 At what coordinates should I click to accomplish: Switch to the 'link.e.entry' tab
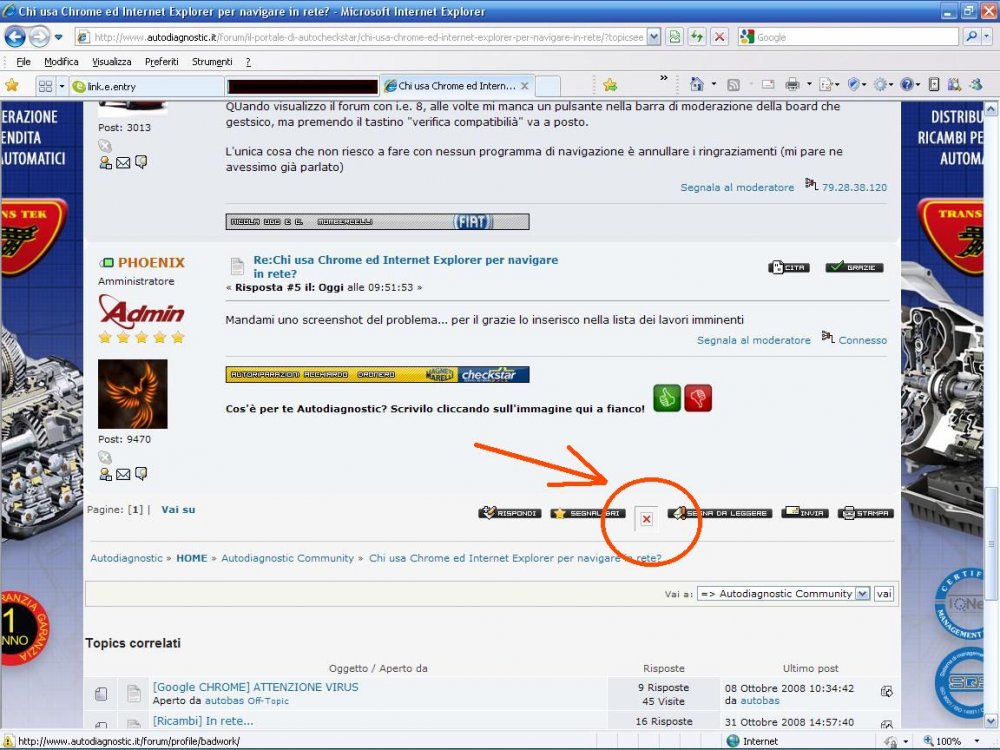(145, 86)
